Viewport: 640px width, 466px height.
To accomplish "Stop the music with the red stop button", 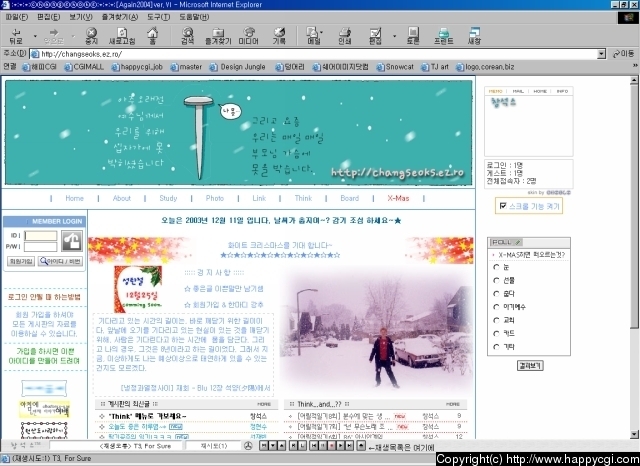I will point(332,446).
